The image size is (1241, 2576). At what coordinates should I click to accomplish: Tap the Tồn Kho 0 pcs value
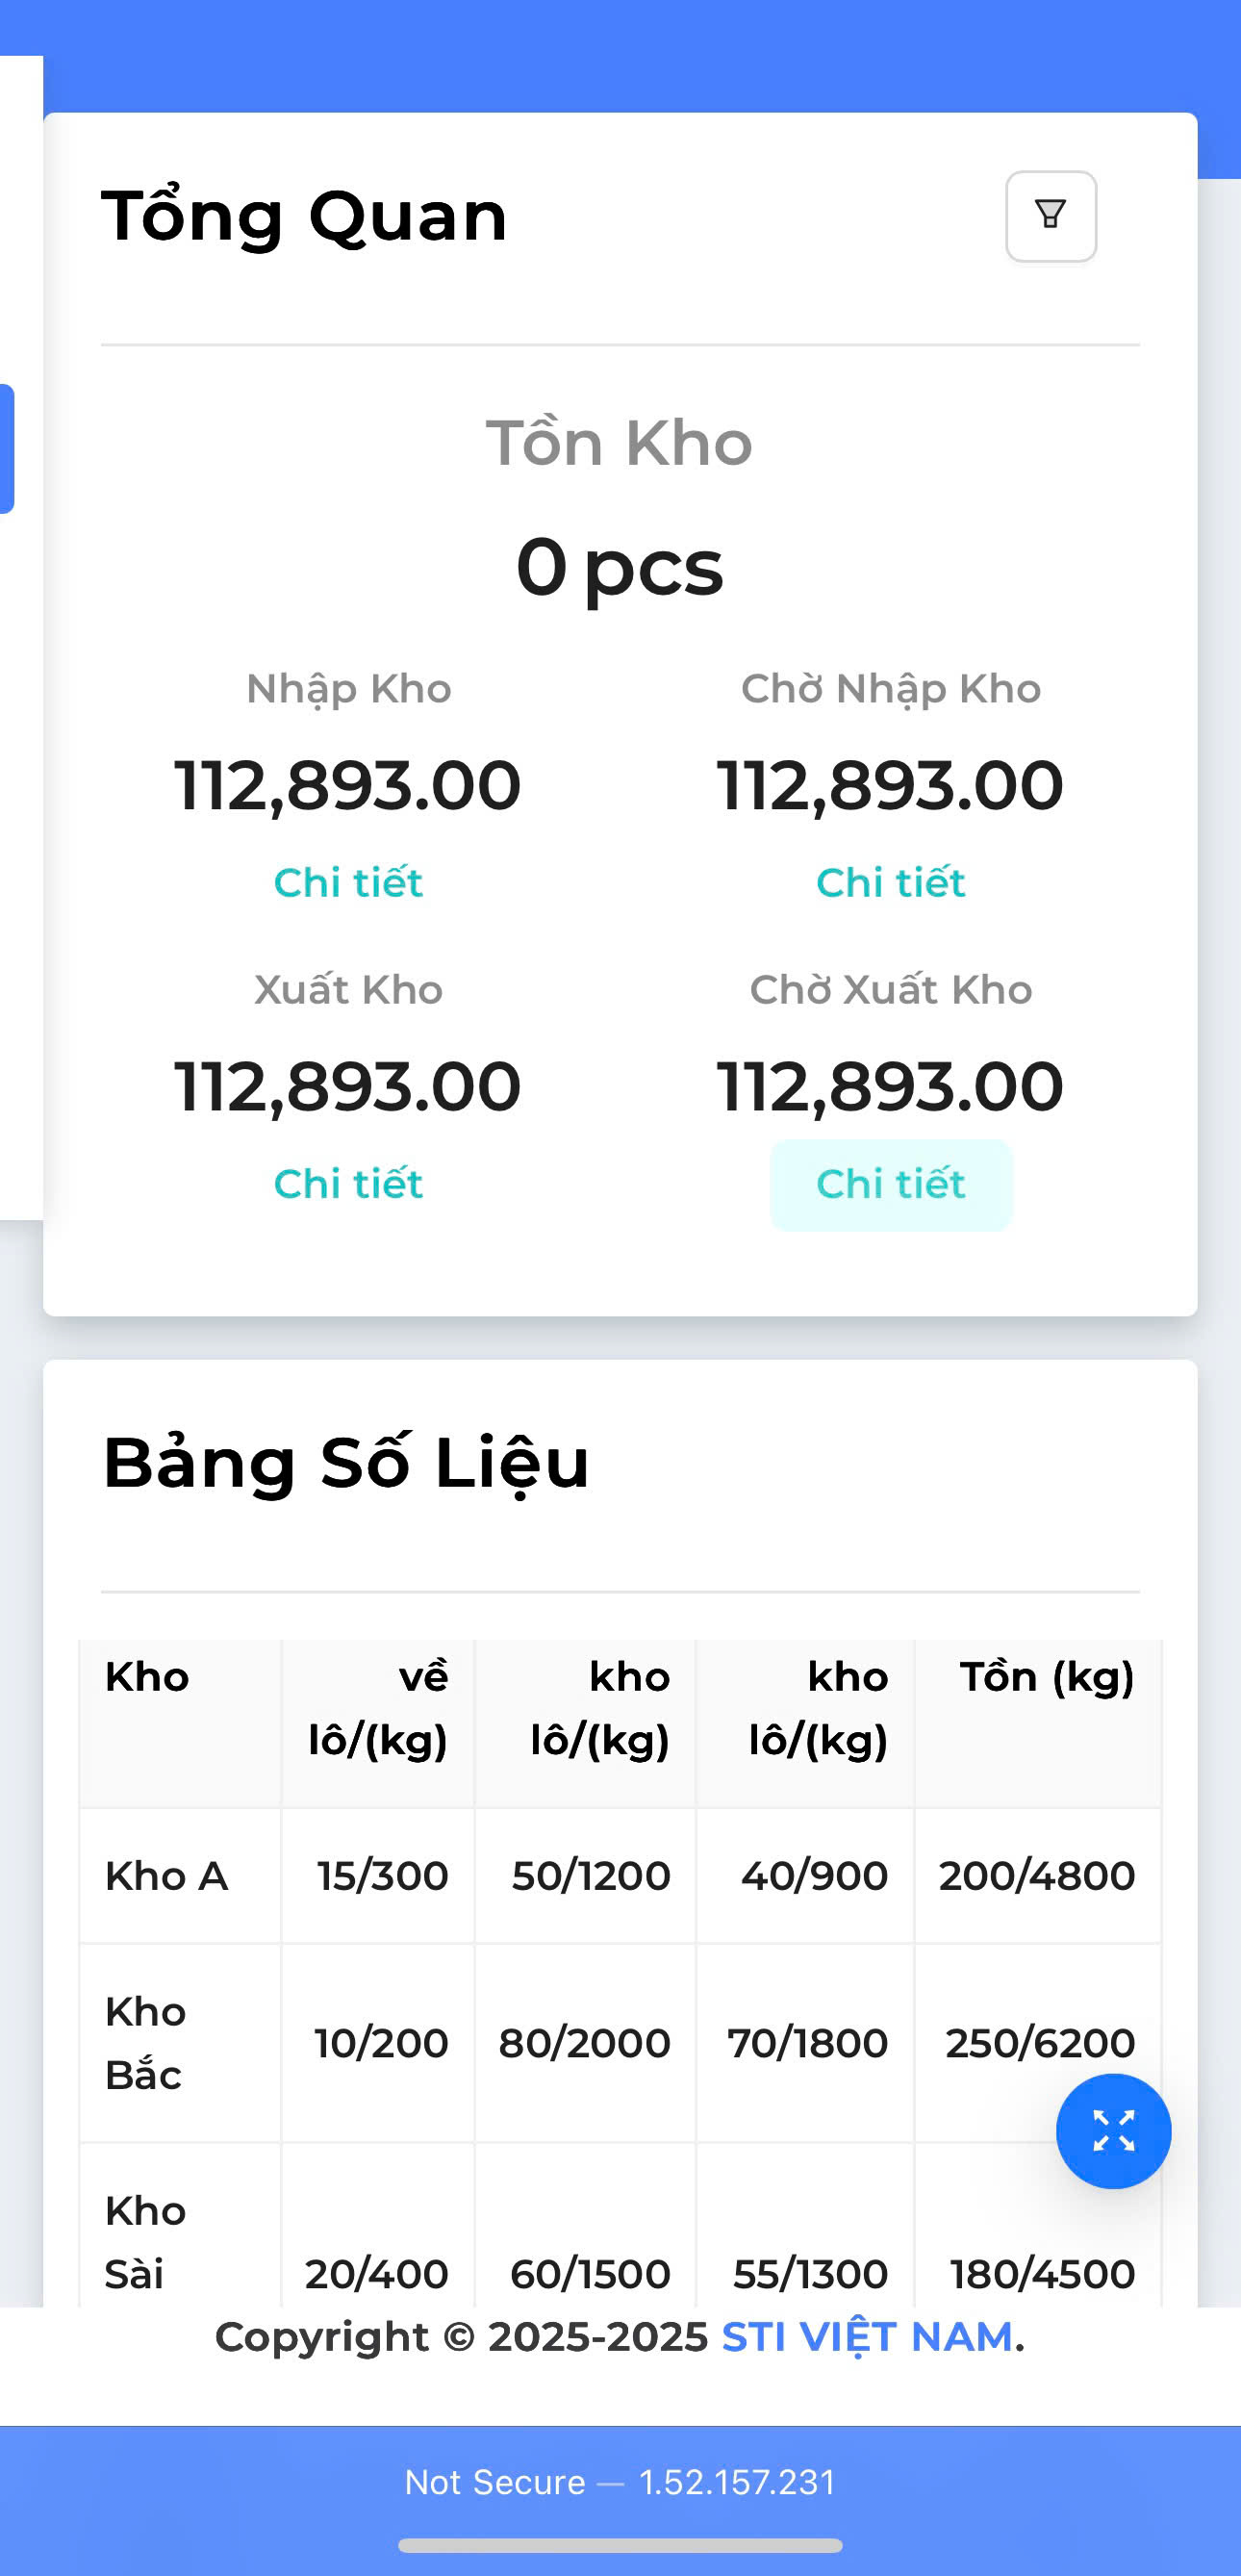point(619,567)
